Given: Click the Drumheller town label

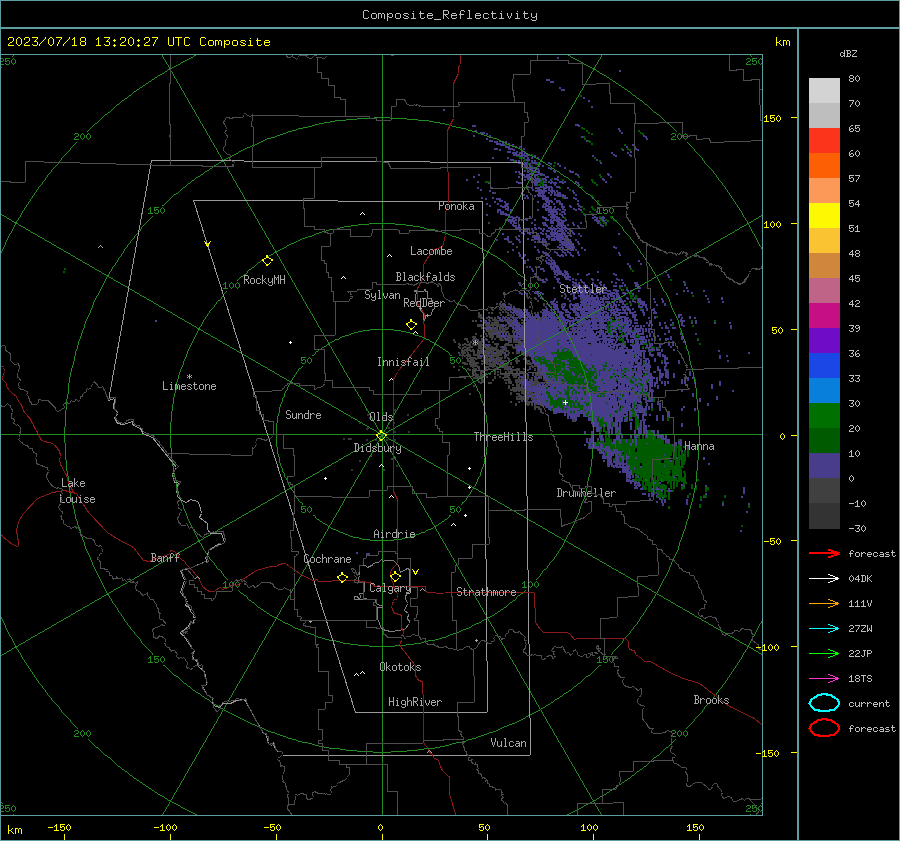Looking at the screenshot, I should pyautogui.click(x=586, y=493).
